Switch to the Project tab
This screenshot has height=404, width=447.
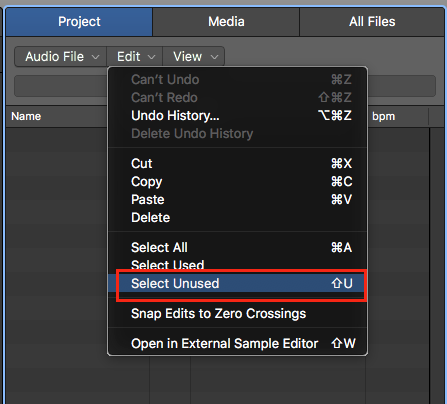click(x=79, y=22)
